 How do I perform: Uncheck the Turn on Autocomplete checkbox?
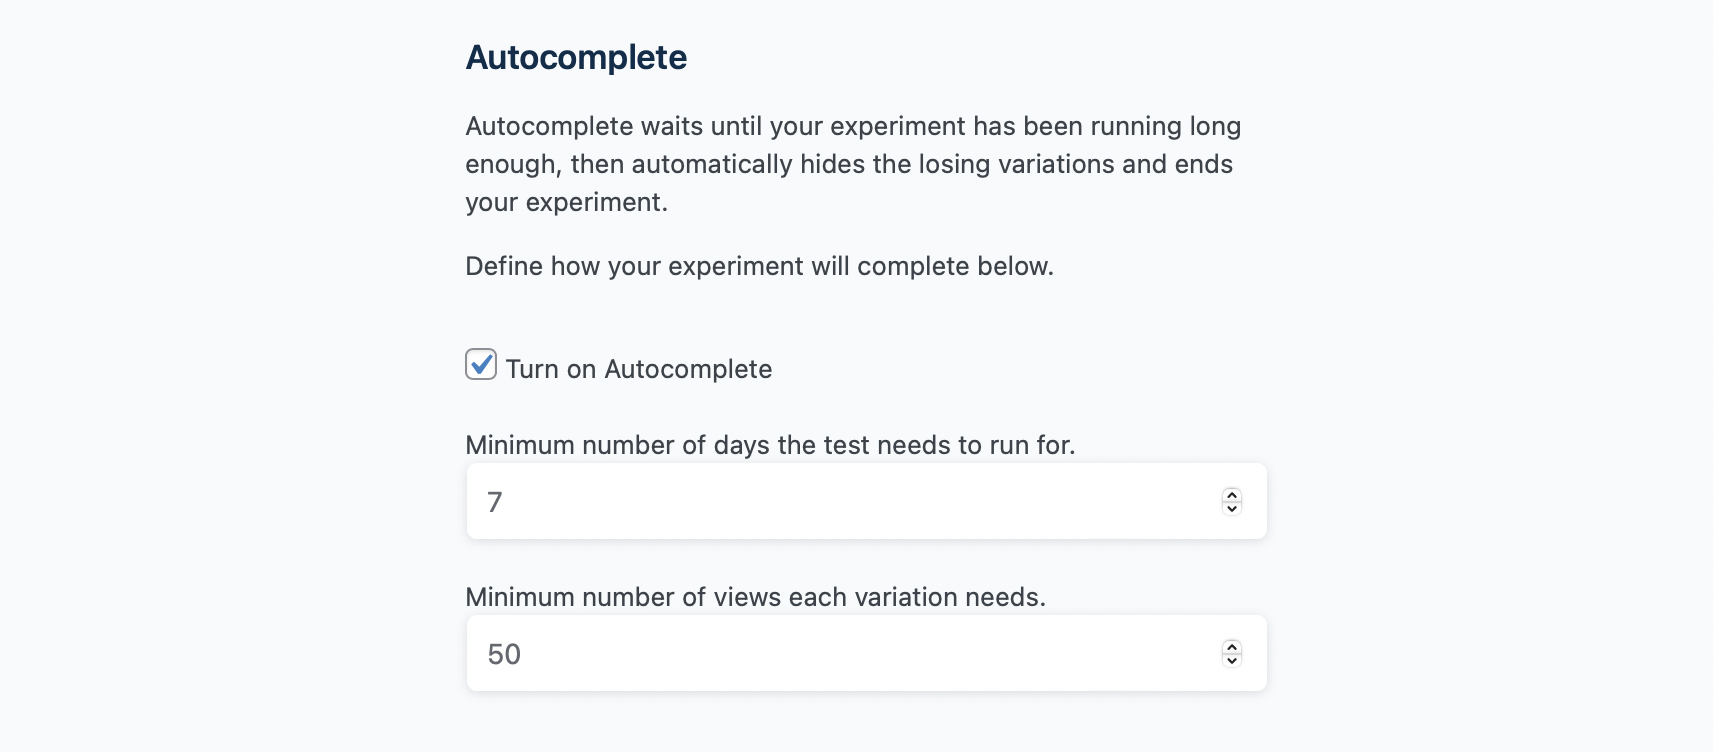[x=481, y=365]
